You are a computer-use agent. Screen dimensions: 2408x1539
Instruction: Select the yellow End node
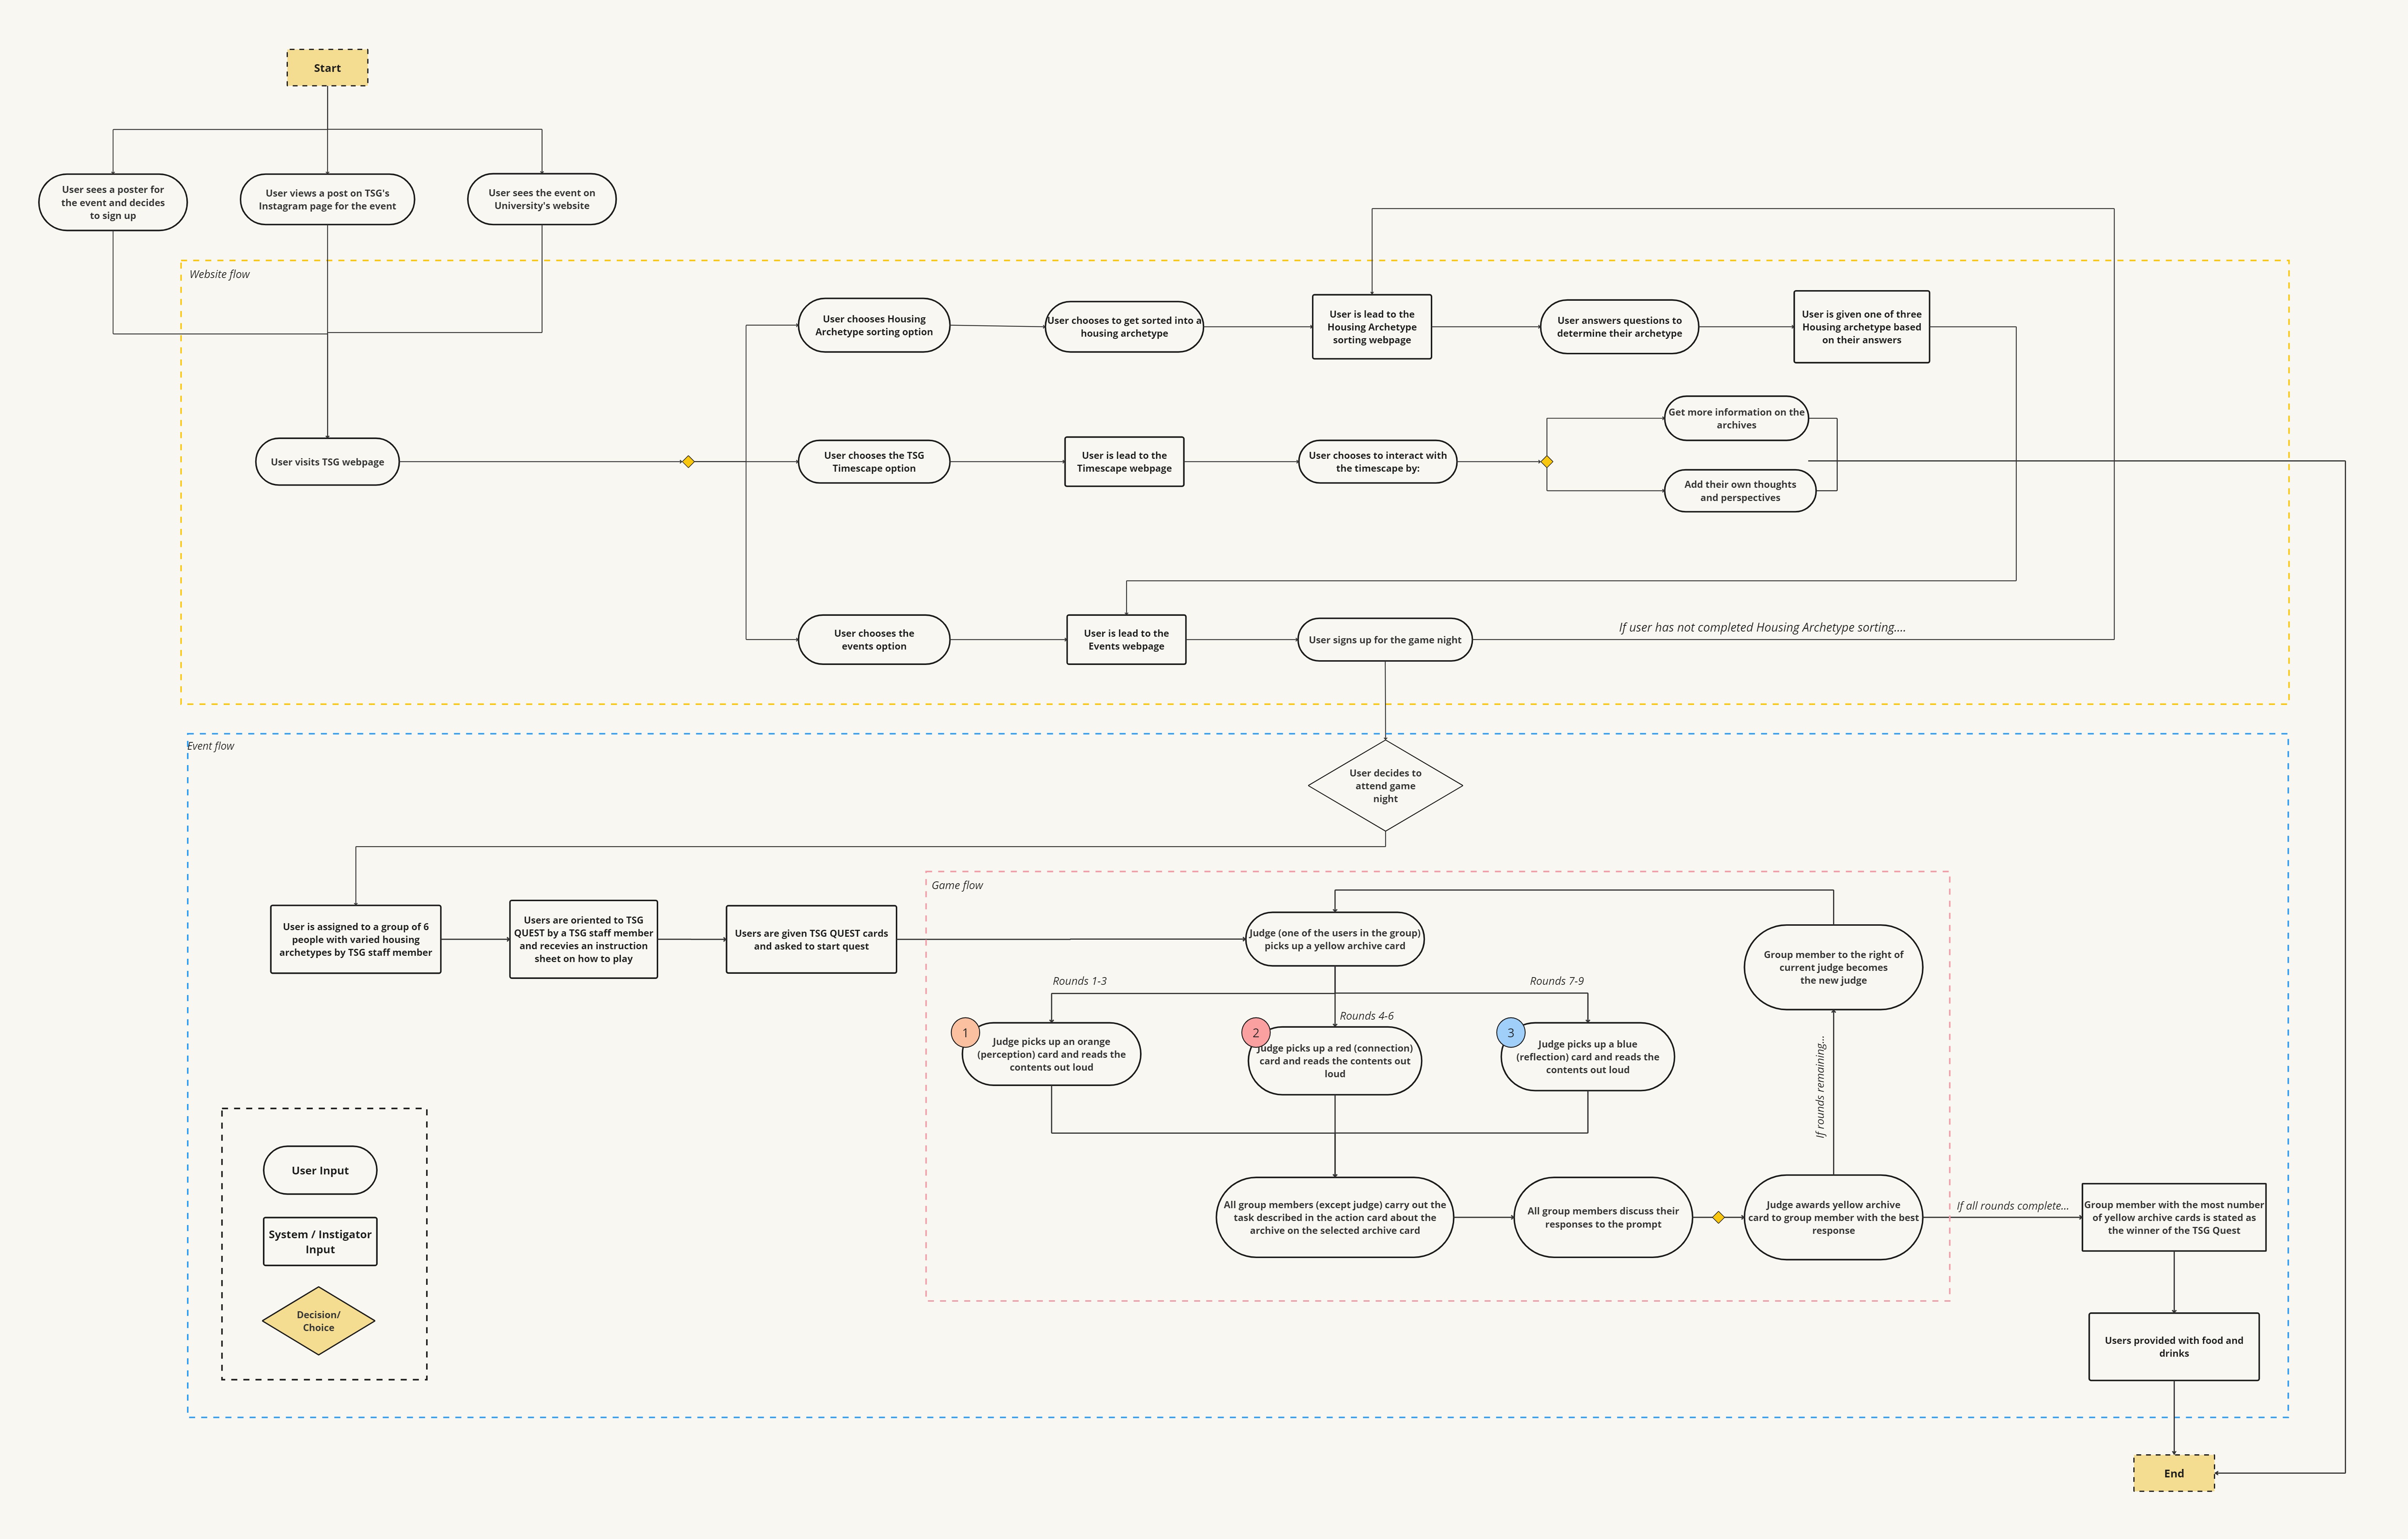[2174, 1473]
